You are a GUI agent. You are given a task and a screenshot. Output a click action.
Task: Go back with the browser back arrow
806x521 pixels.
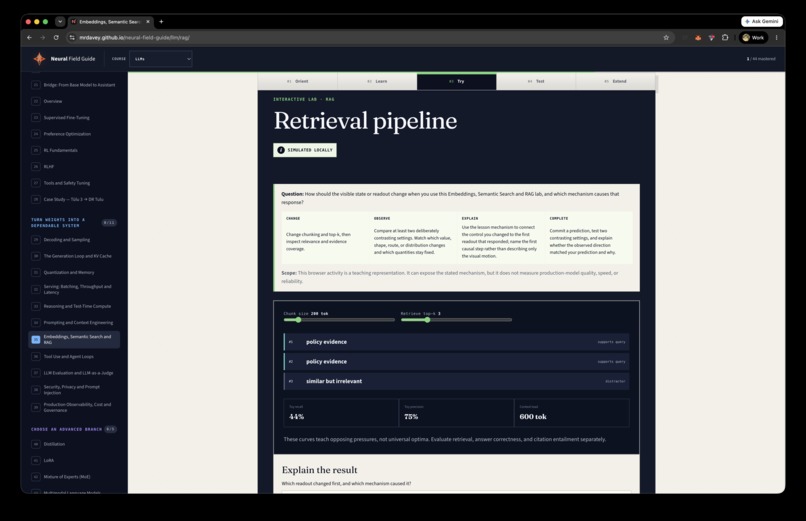click(29, 38)
